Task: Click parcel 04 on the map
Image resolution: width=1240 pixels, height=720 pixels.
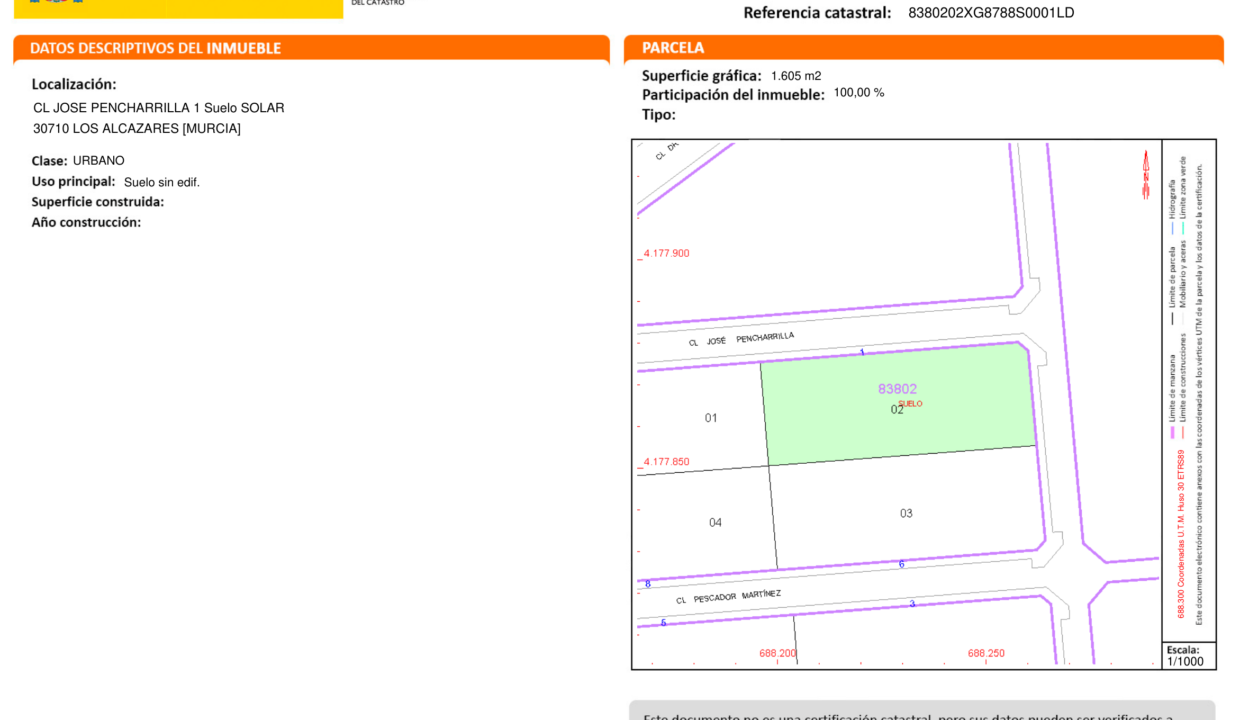Action: (x=715, y=523)
